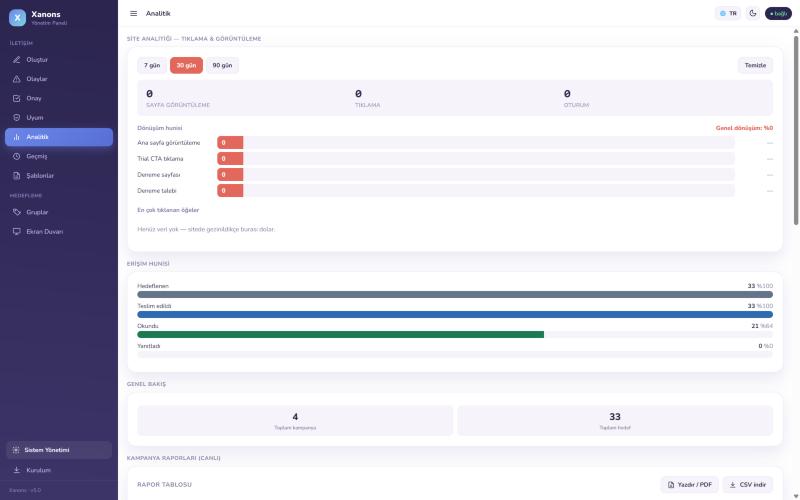Open Oluştur via its pencil icon
800x500 pixels.
16,60
